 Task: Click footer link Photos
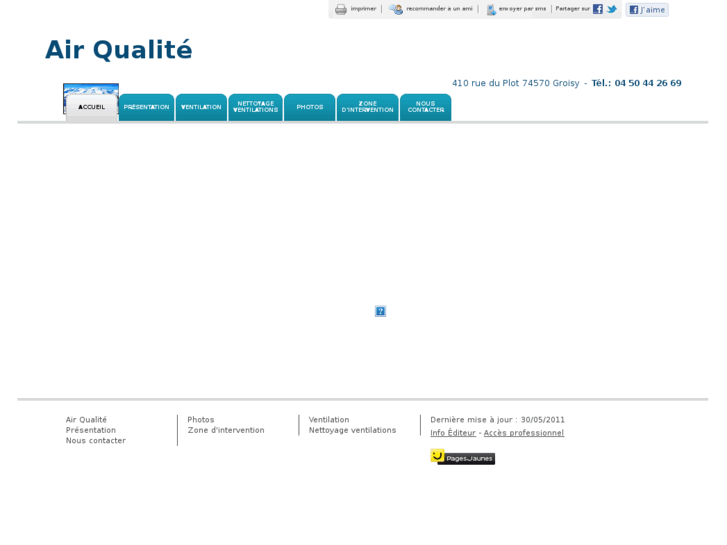coord(201,420)
